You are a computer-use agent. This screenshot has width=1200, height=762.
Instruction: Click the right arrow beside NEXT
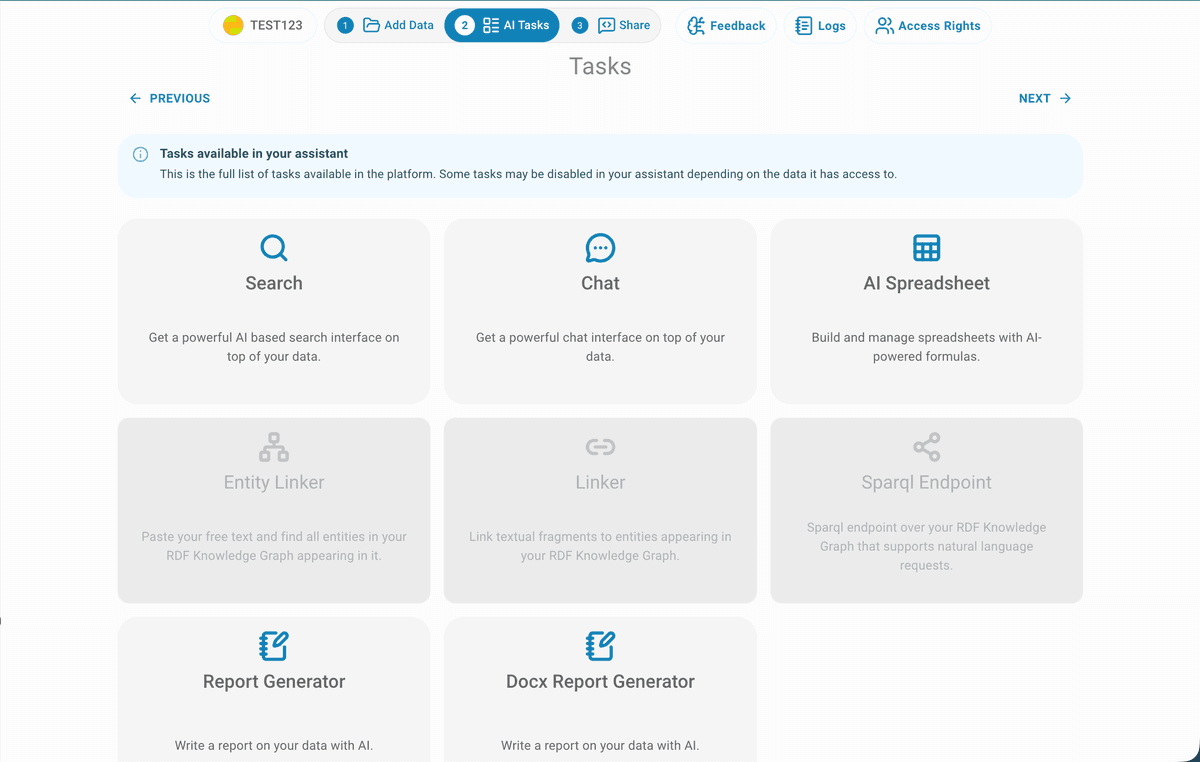1065,98
